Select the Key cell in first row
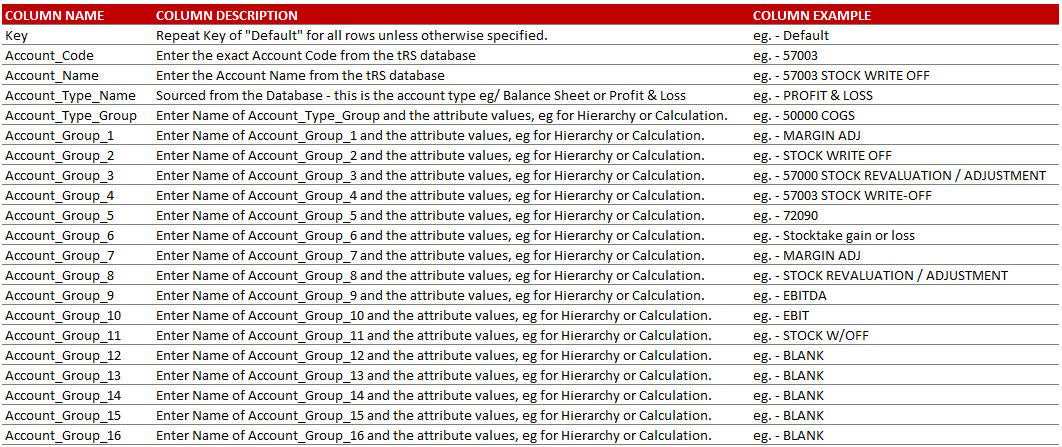 tap(17, 35)
